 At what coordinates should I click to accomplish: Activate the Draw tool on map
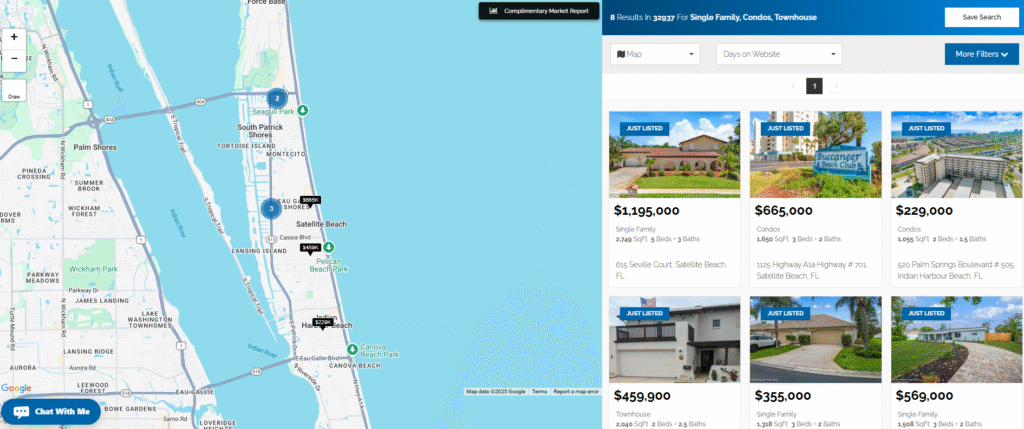click(x=14, y=91)
